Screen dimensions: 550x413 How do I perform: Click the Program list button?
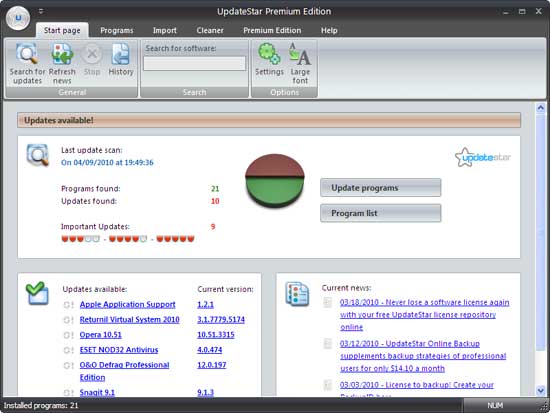381,213
